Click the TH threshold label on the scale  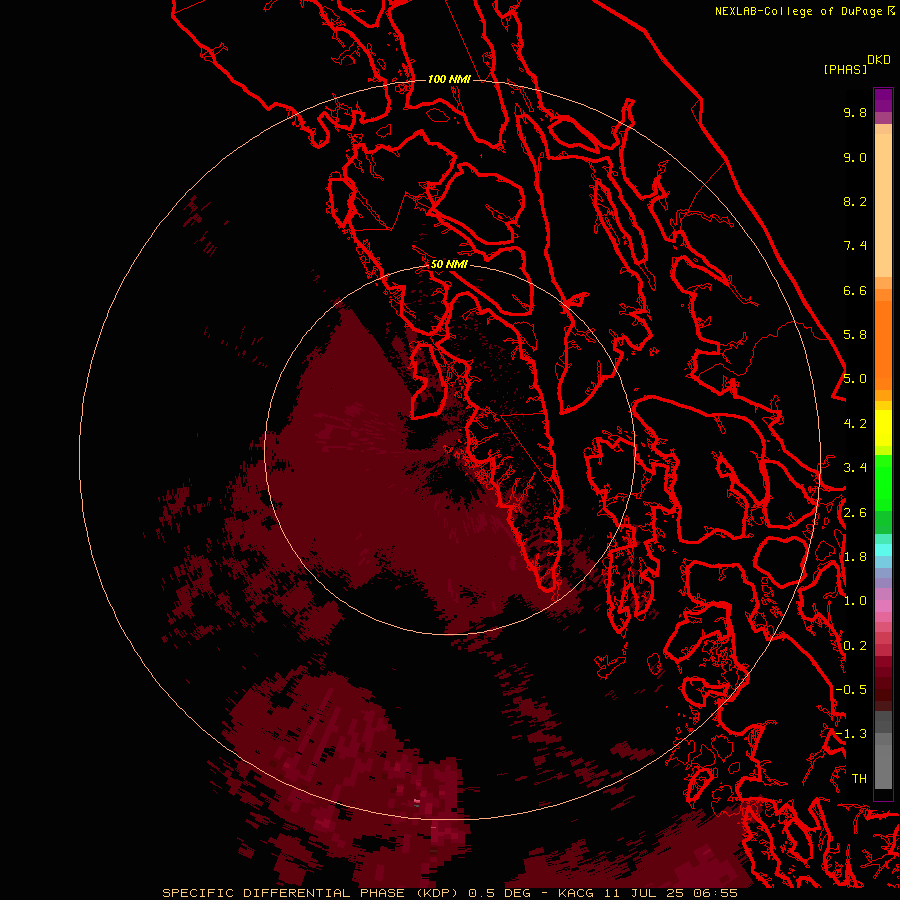859,779
